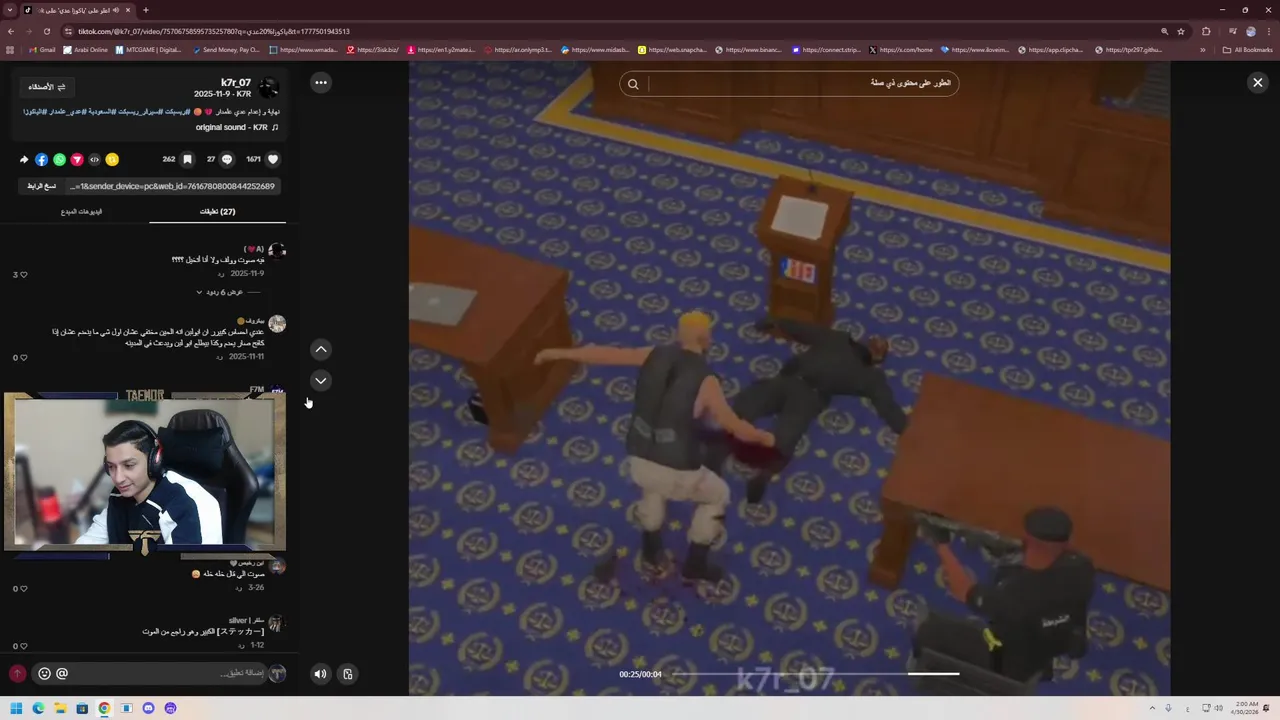This screenshot has height=720, width=1280.
Task: Click the red paper-plane send icon
Action: point(77,159)
